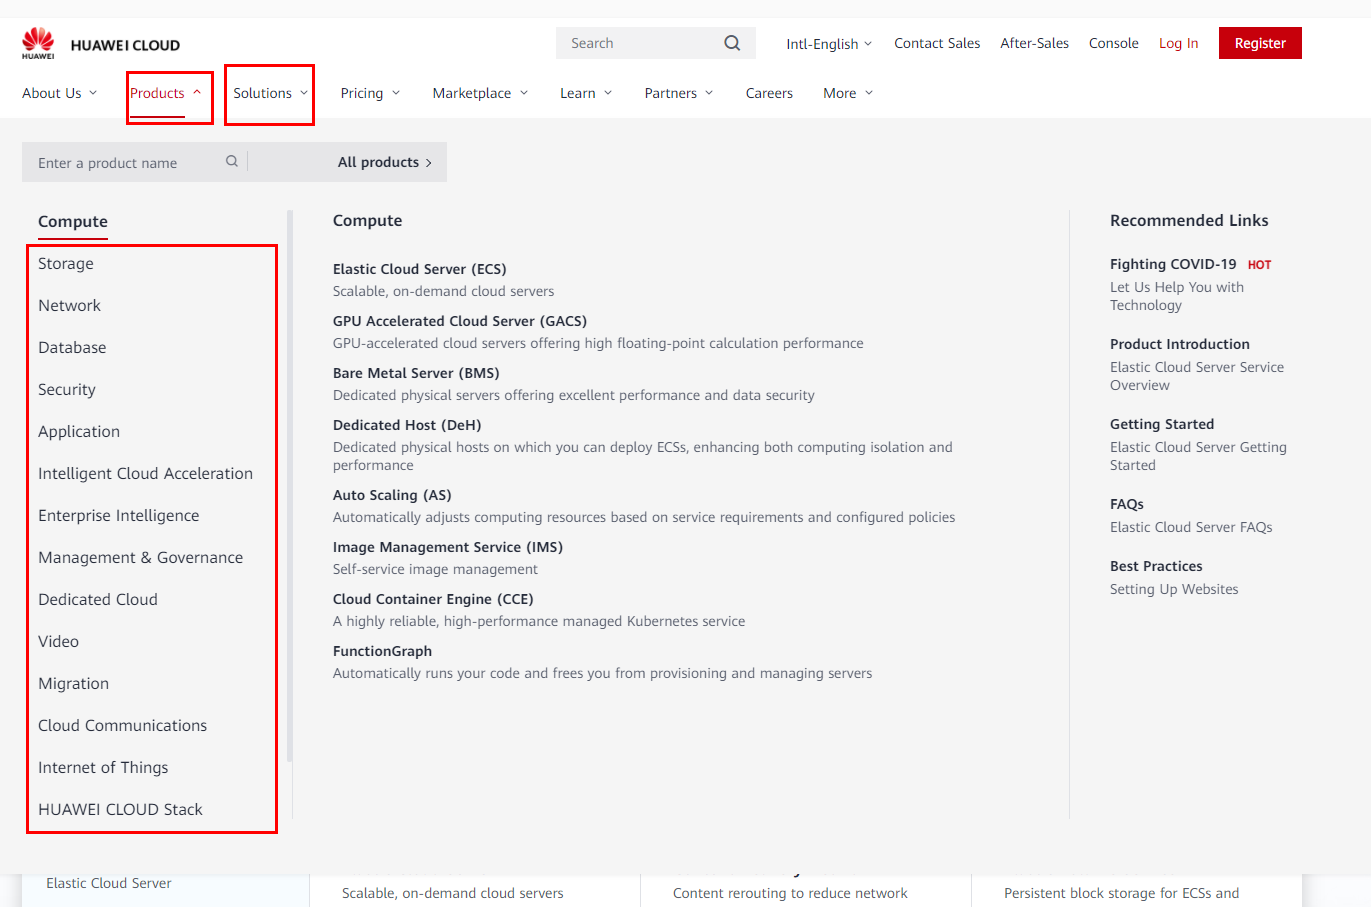Viewport: 1371px width, 907px height.
Task: Select the Compute category tab
Action: pyautogui.click(x=73, y=222)
